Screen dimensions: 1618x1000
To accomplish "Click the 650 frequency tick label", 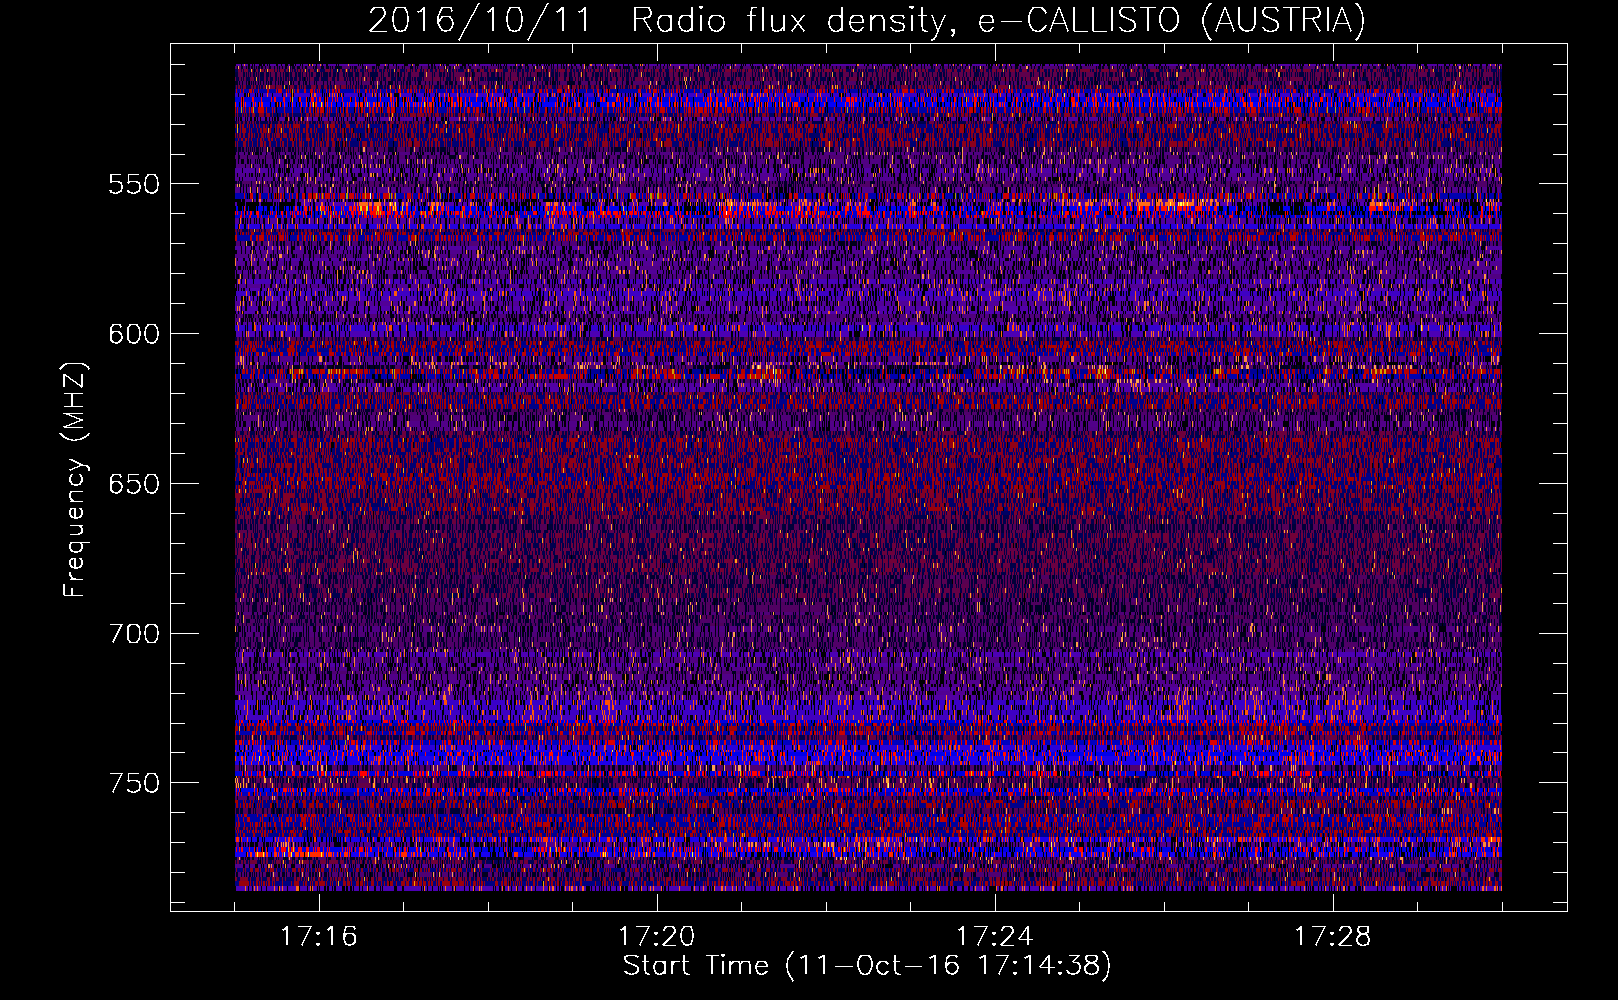I will coord(134,485).
